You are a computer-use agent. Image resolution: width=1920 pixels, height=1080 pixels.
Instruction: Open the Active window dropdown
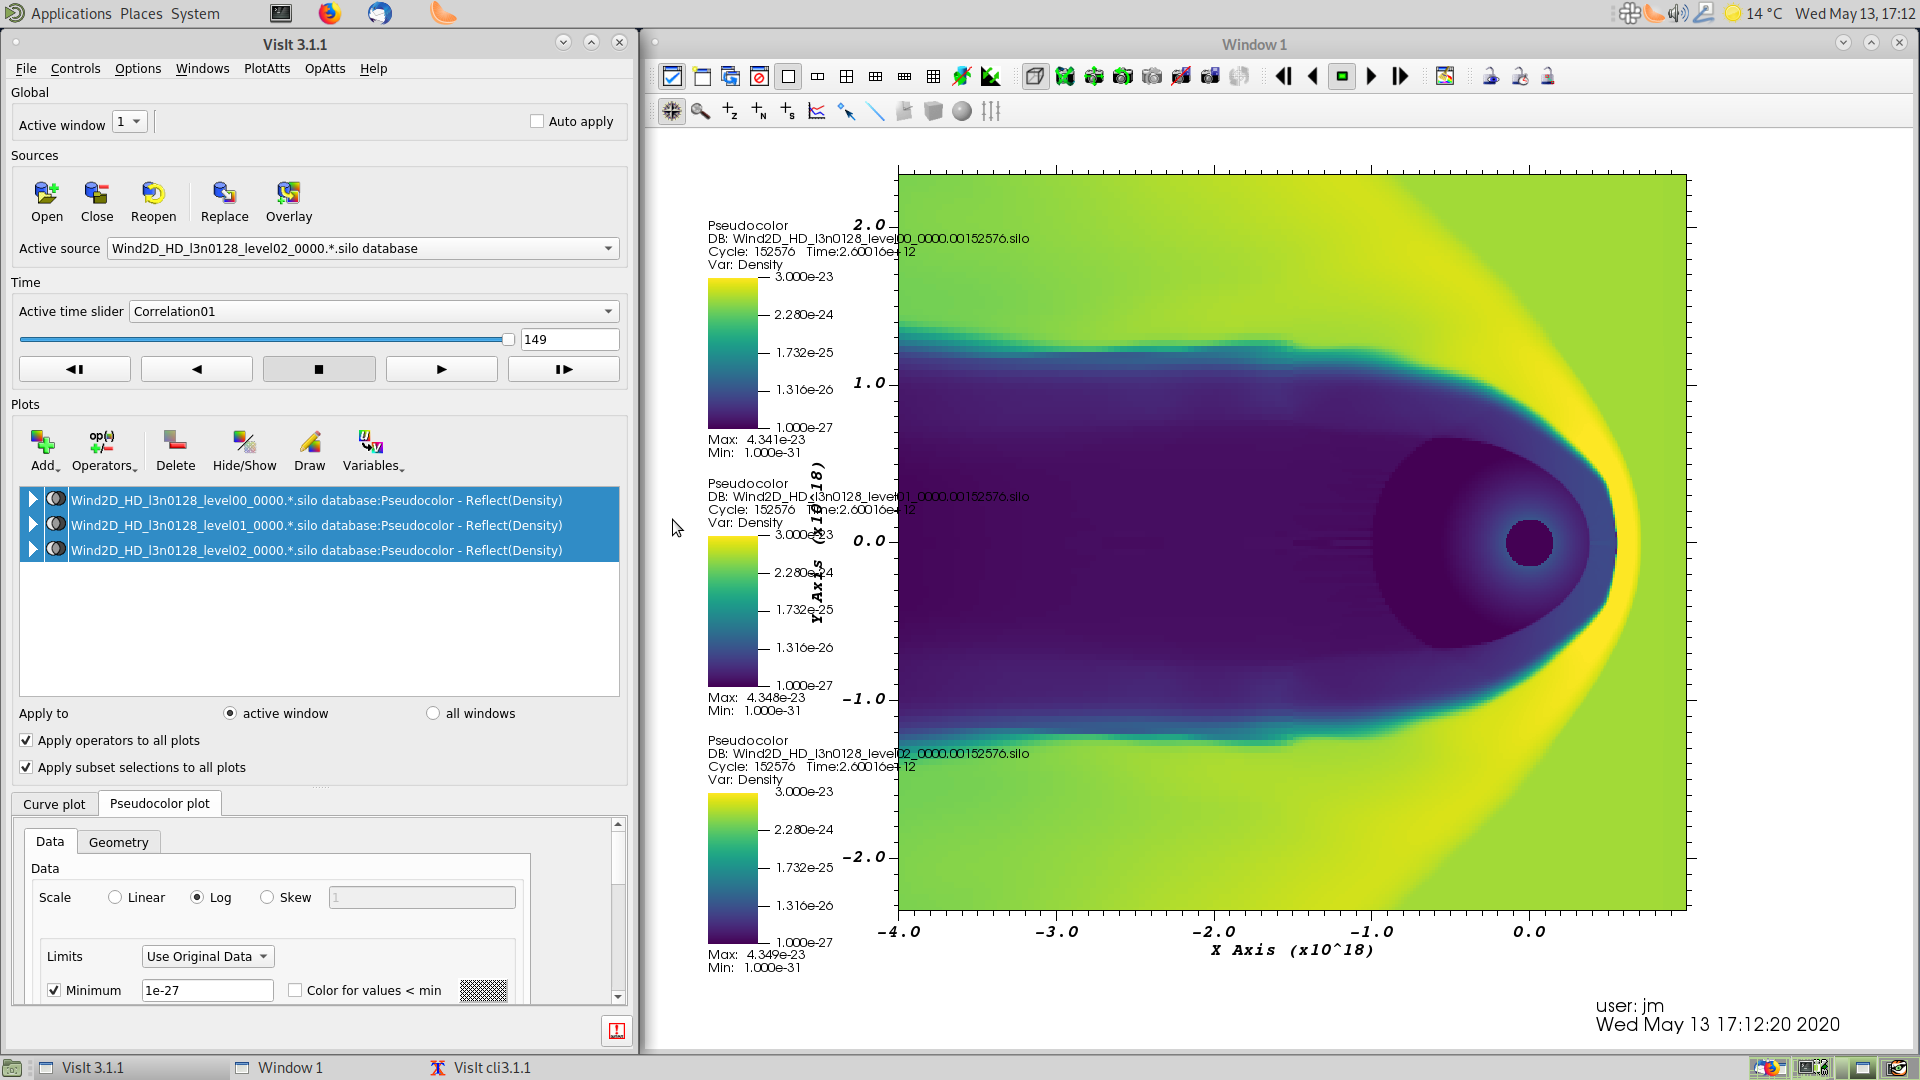130,121
